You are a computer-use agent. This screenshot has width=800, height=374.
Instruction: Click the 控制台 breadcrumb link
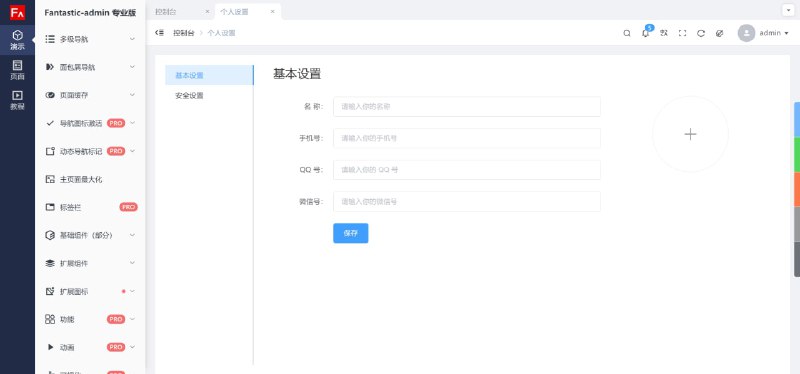(x=184, y=33)
